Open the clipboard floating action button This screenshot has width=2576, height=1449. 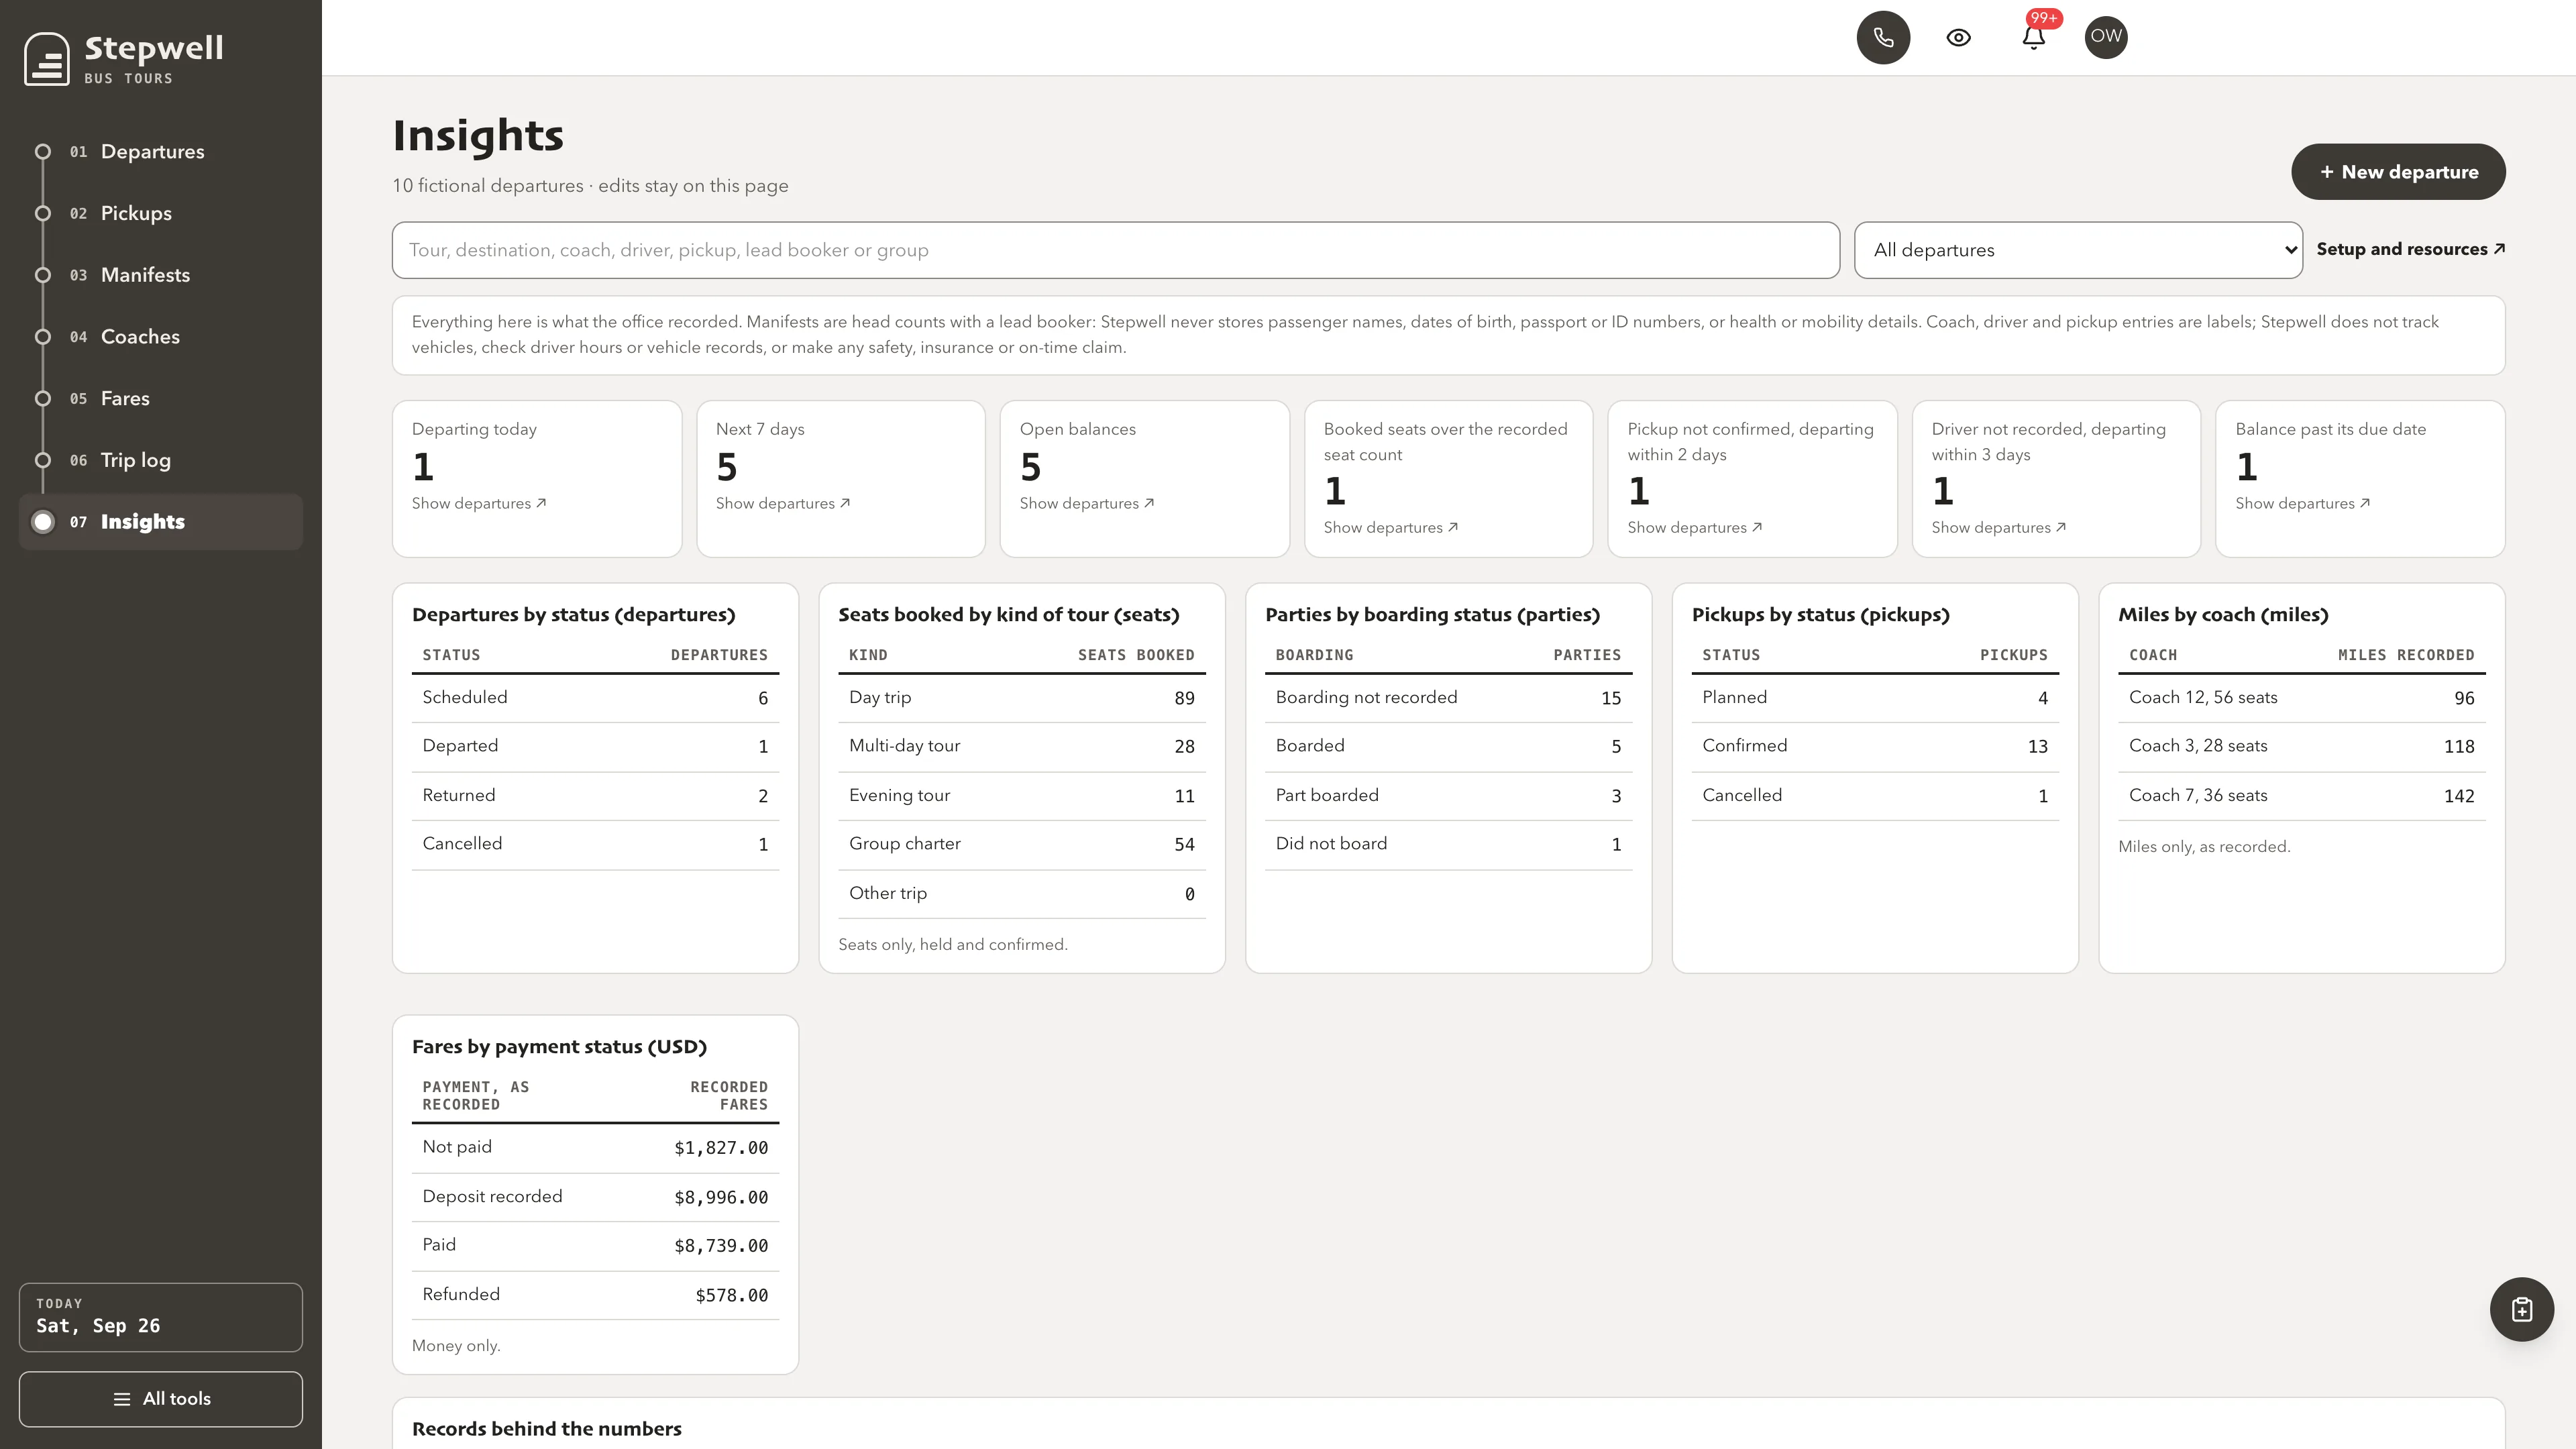(2521, 1309)
